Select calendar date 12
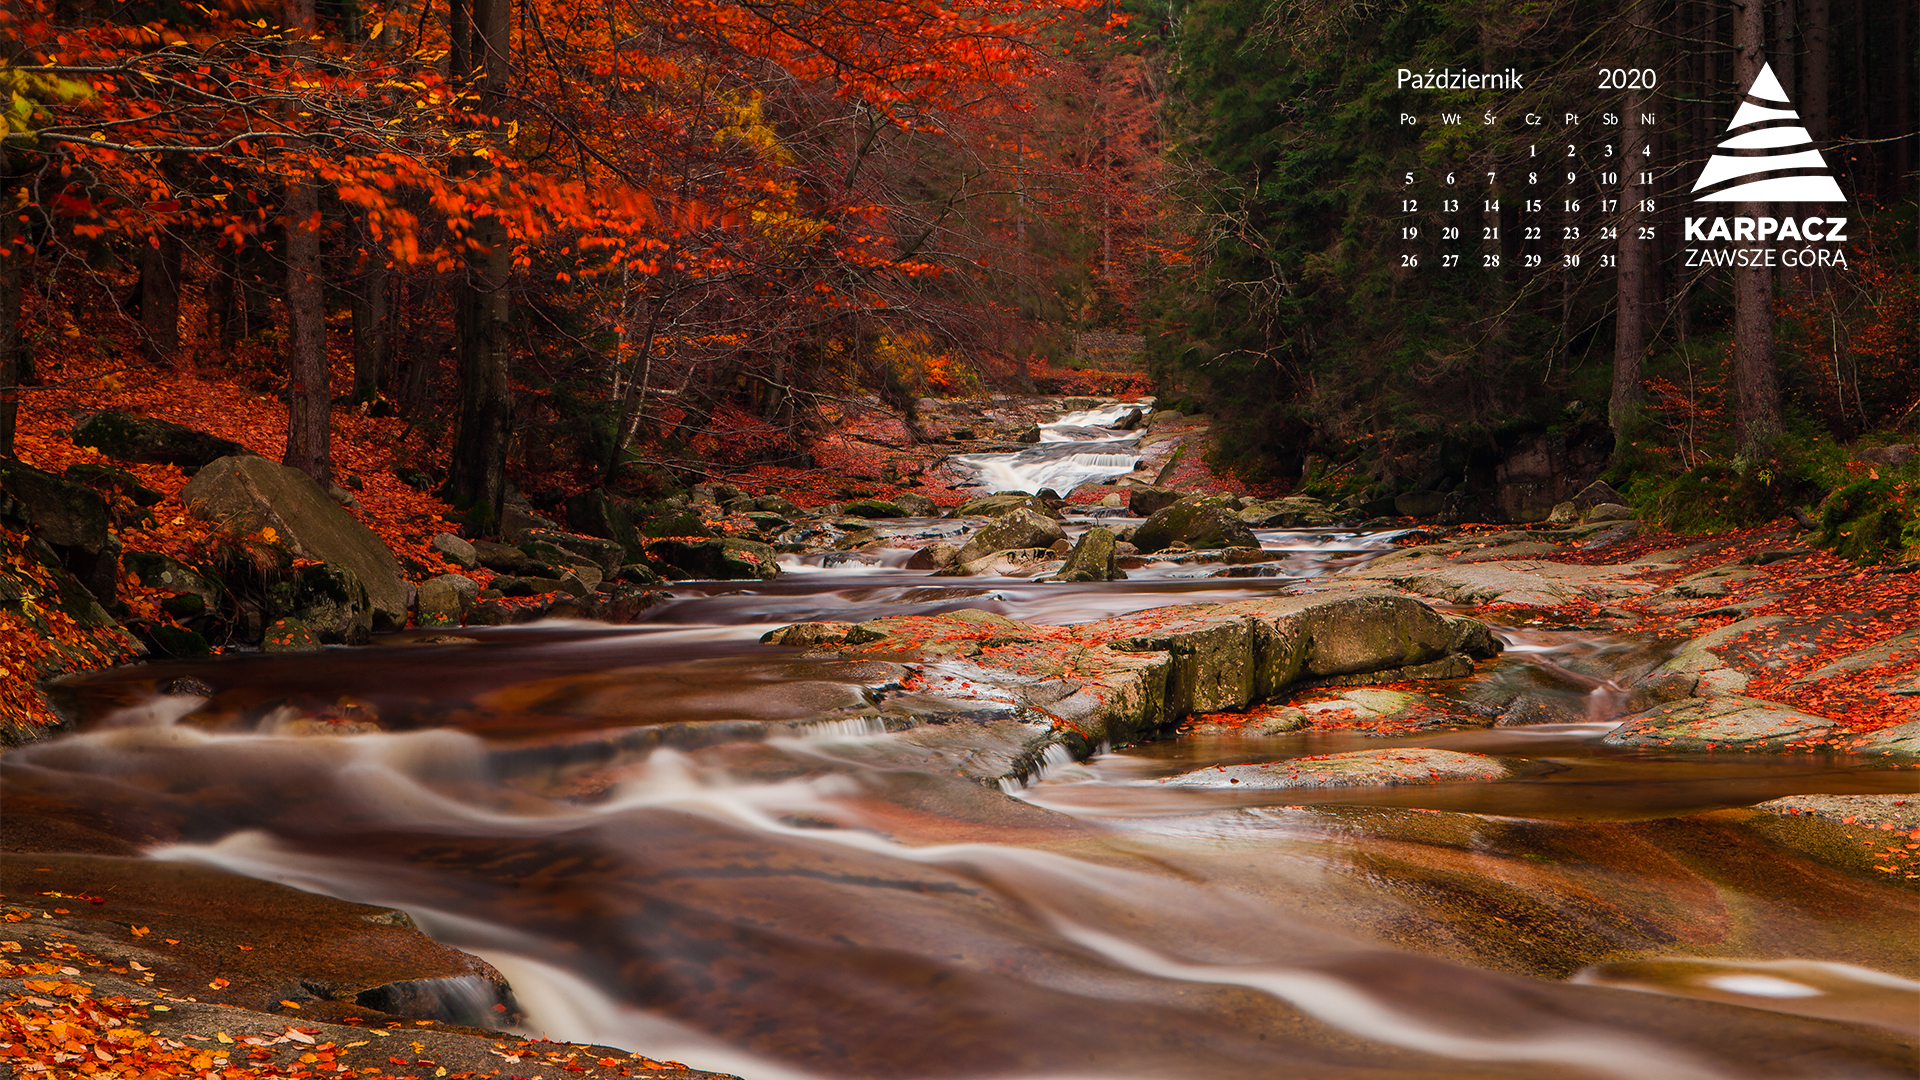 point(1409,206)
